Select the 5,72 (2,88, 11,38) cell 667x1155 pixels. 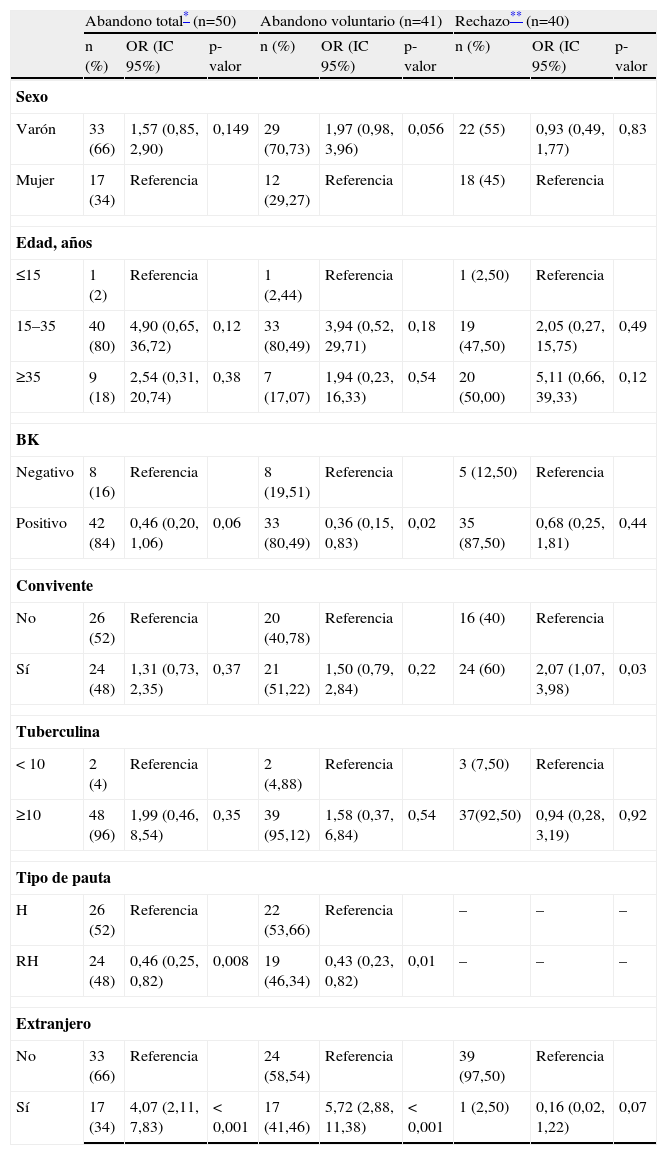tap(358, 1117)
